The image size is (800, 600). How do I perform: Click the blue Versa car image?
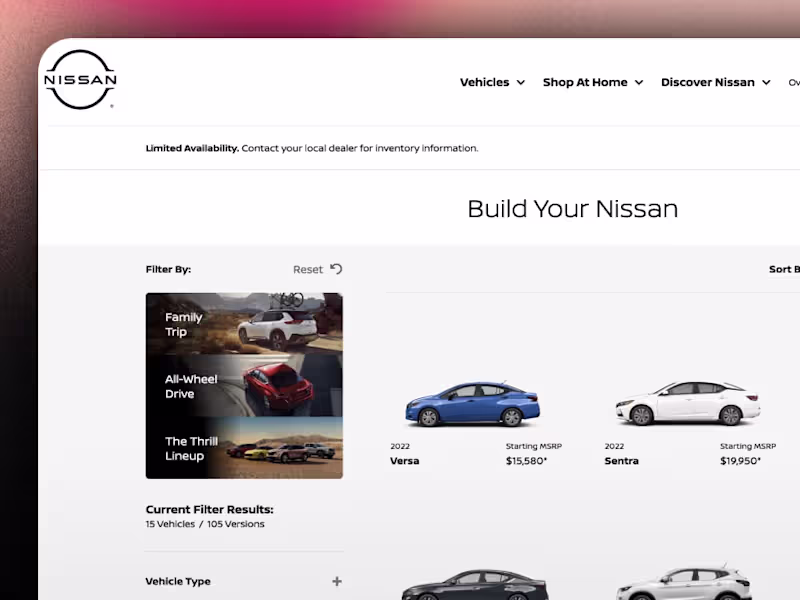[x=472, y=404]
